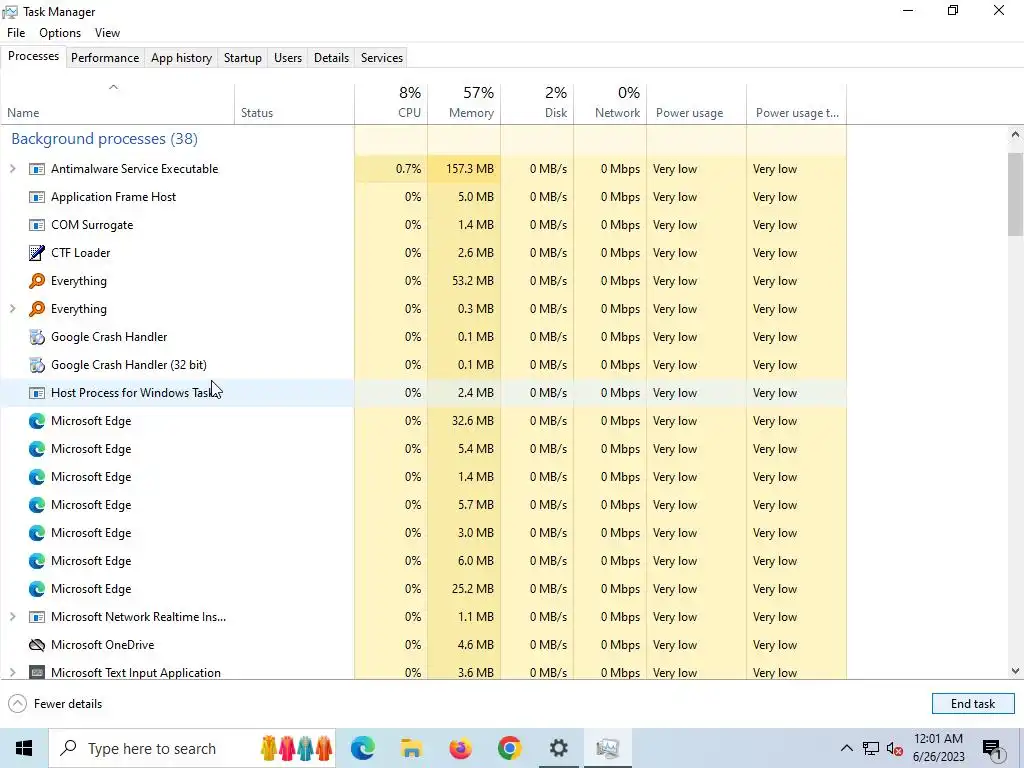Click the Microsoft Edge icon using 6.0 MB

37,561
